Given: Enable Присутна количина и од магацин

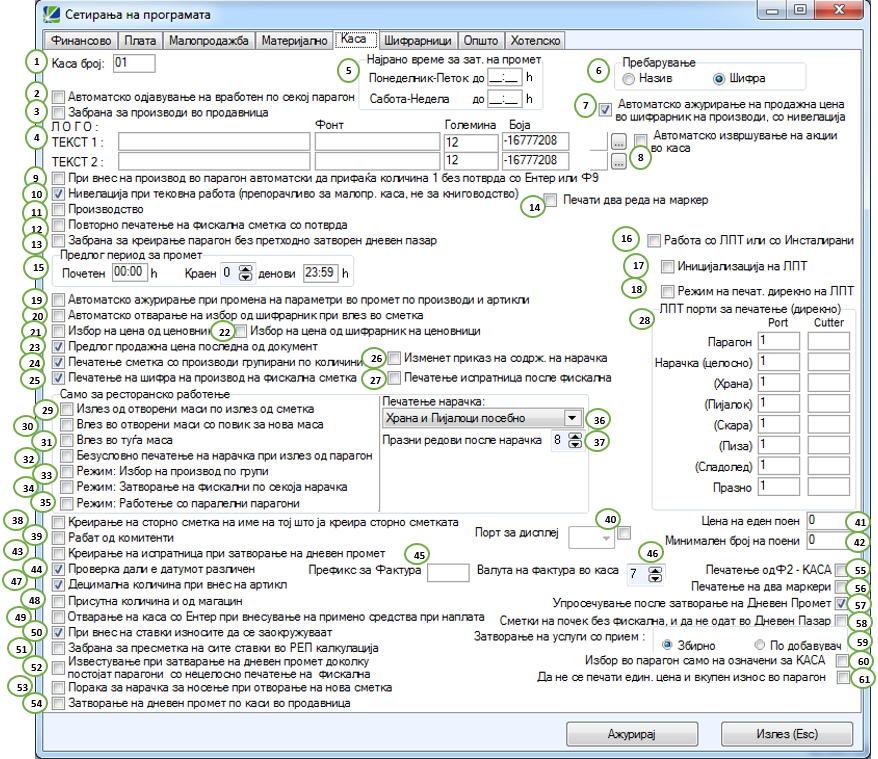Looking at the screenshot, I should (x=58, y=602).
